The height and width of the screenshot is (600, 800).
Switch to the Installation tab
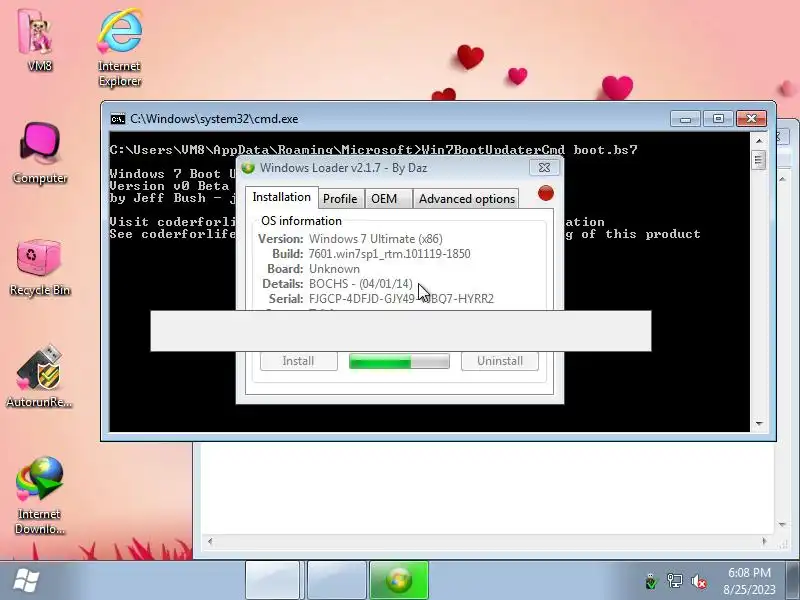(x=282, y=197)
